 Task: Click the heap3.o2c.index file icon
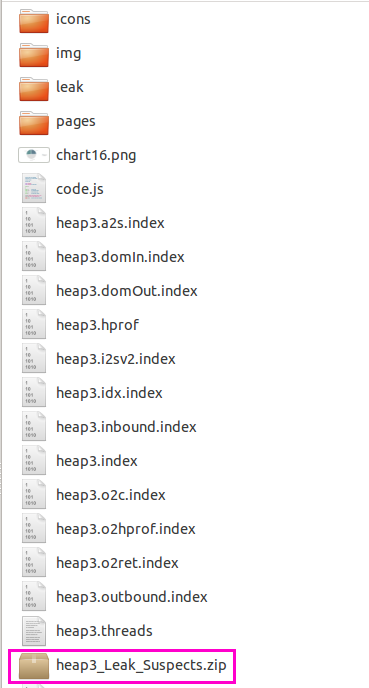point(34,494)
